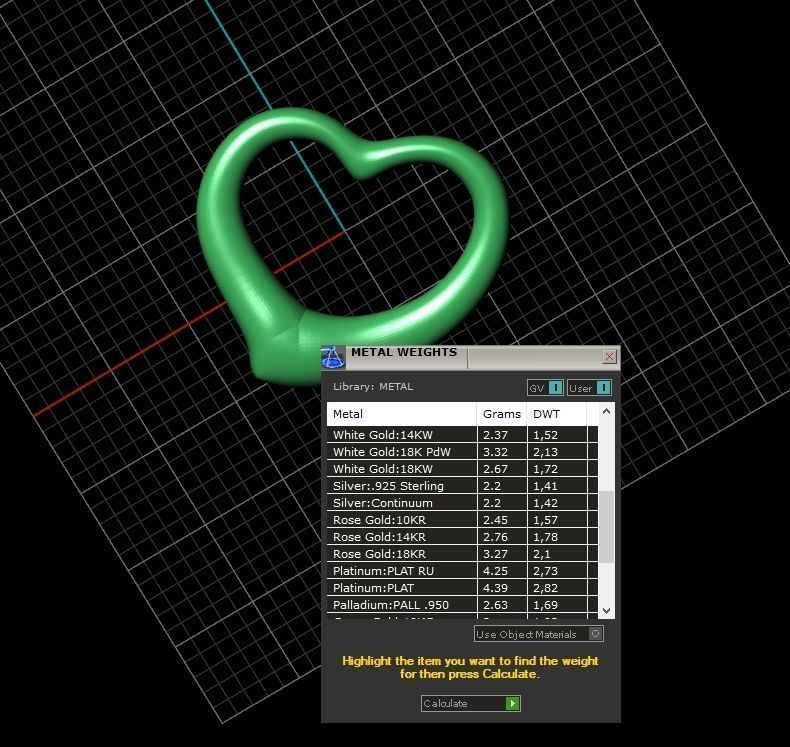Click the 2,13 DWT value for 18K PdW

click(546, 452)
